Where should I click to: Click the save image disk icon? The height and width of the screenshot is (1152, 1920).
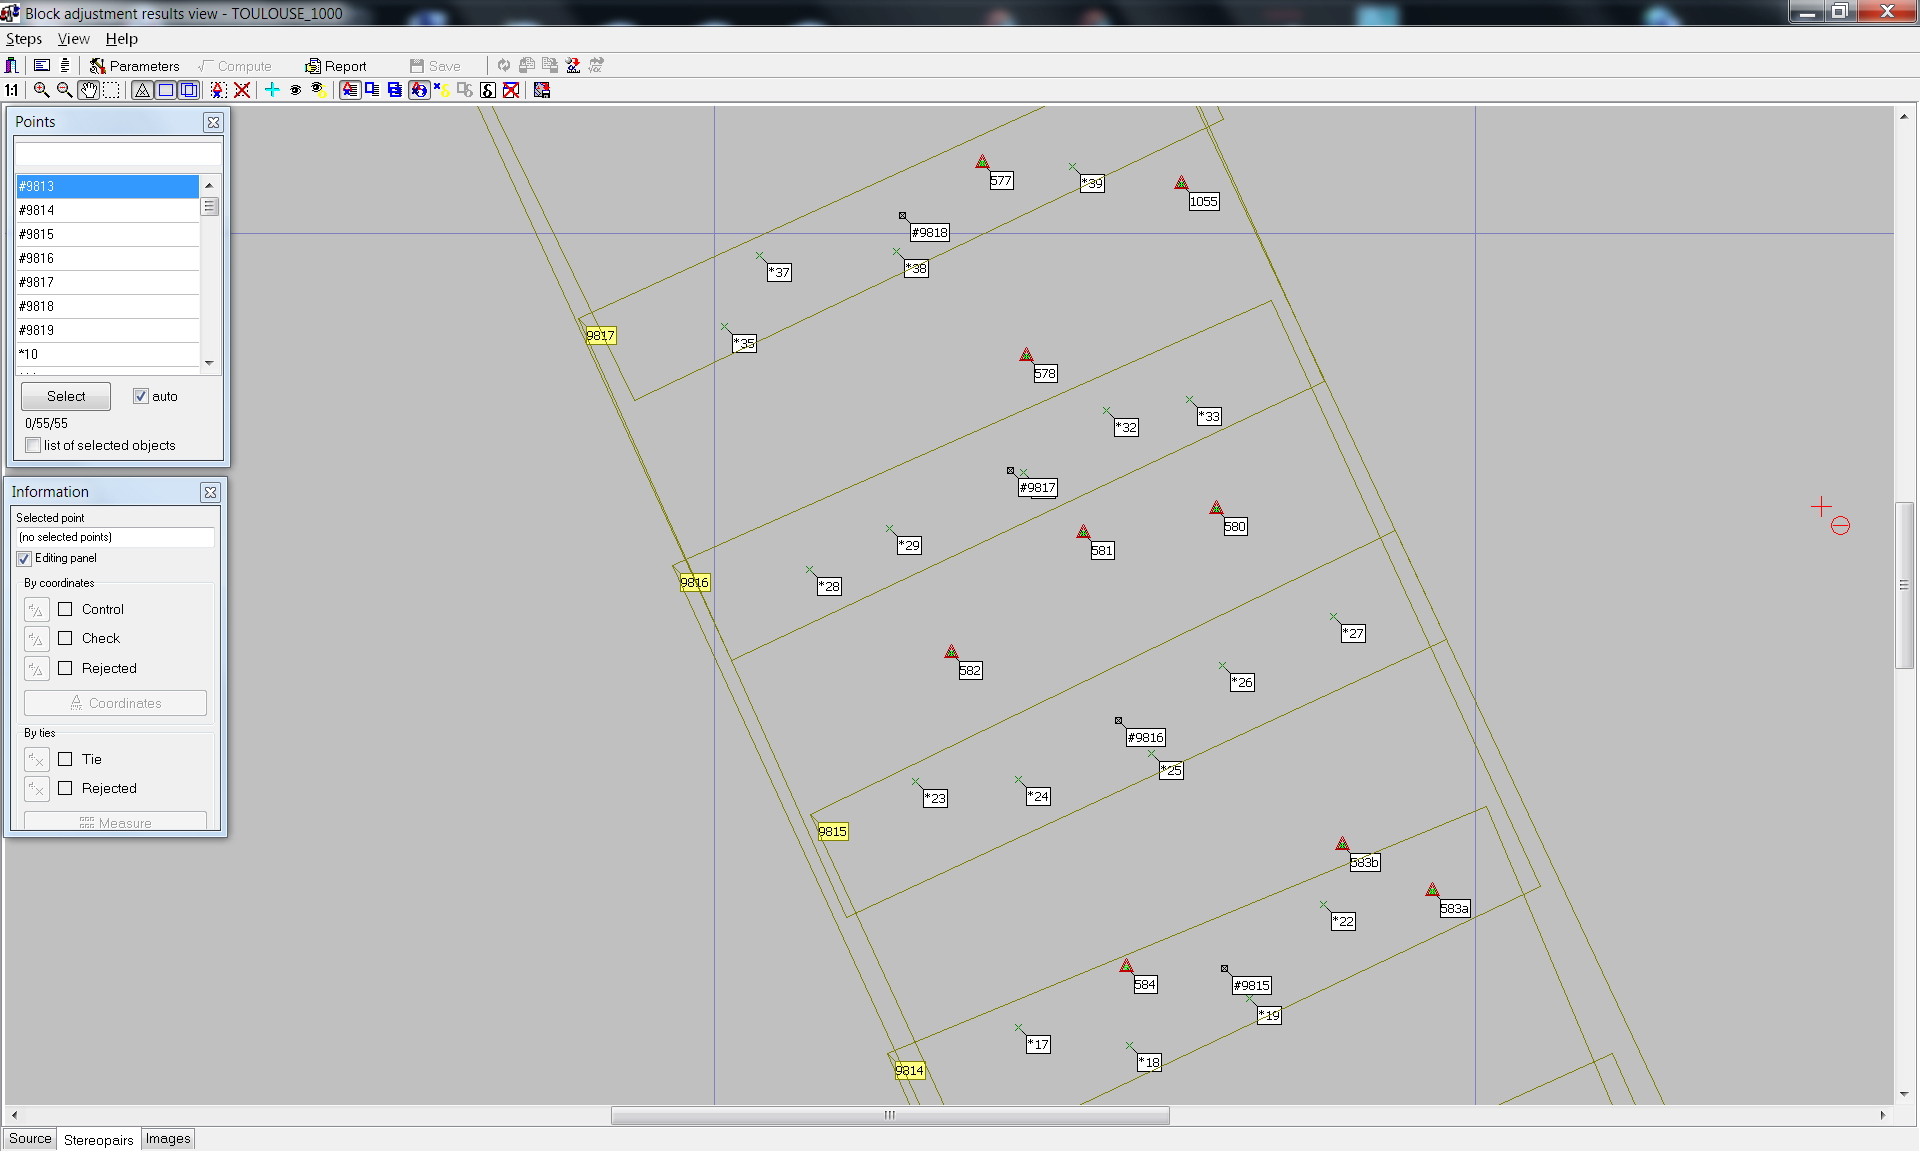pyautogui.click(x=542, y=90)
